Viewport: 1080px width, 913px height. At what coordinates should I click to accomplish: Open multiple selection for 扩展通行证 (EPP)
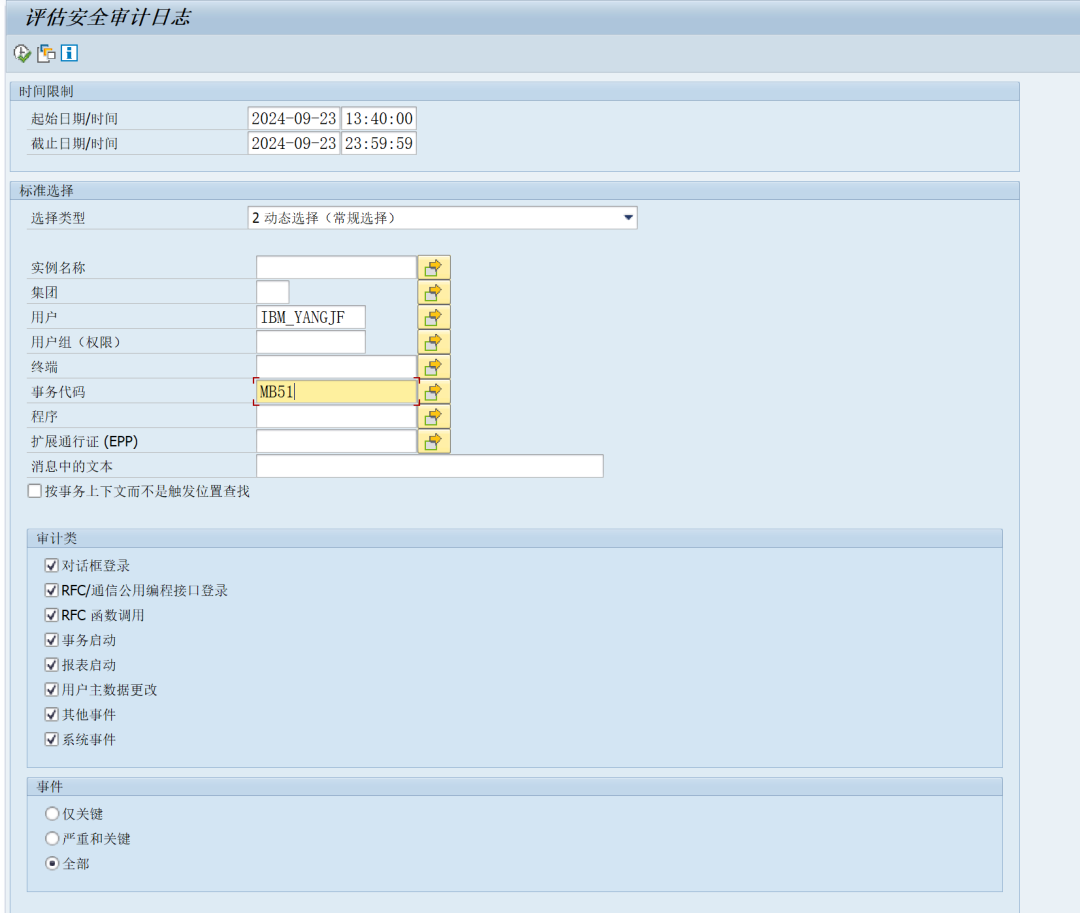[434, 441]
